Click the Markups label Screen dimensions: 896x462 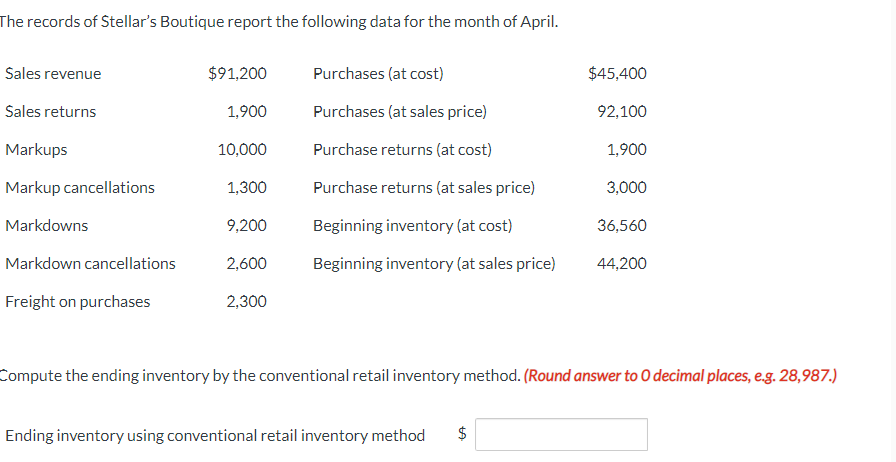click(x=36, y=150)
